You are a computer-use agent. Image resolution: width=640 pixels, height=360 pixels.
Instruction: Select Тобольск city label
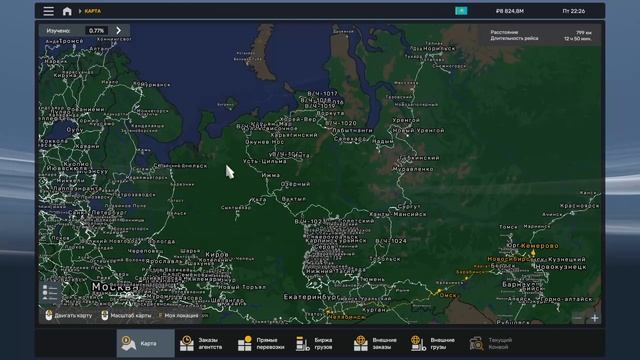[385, 259]
